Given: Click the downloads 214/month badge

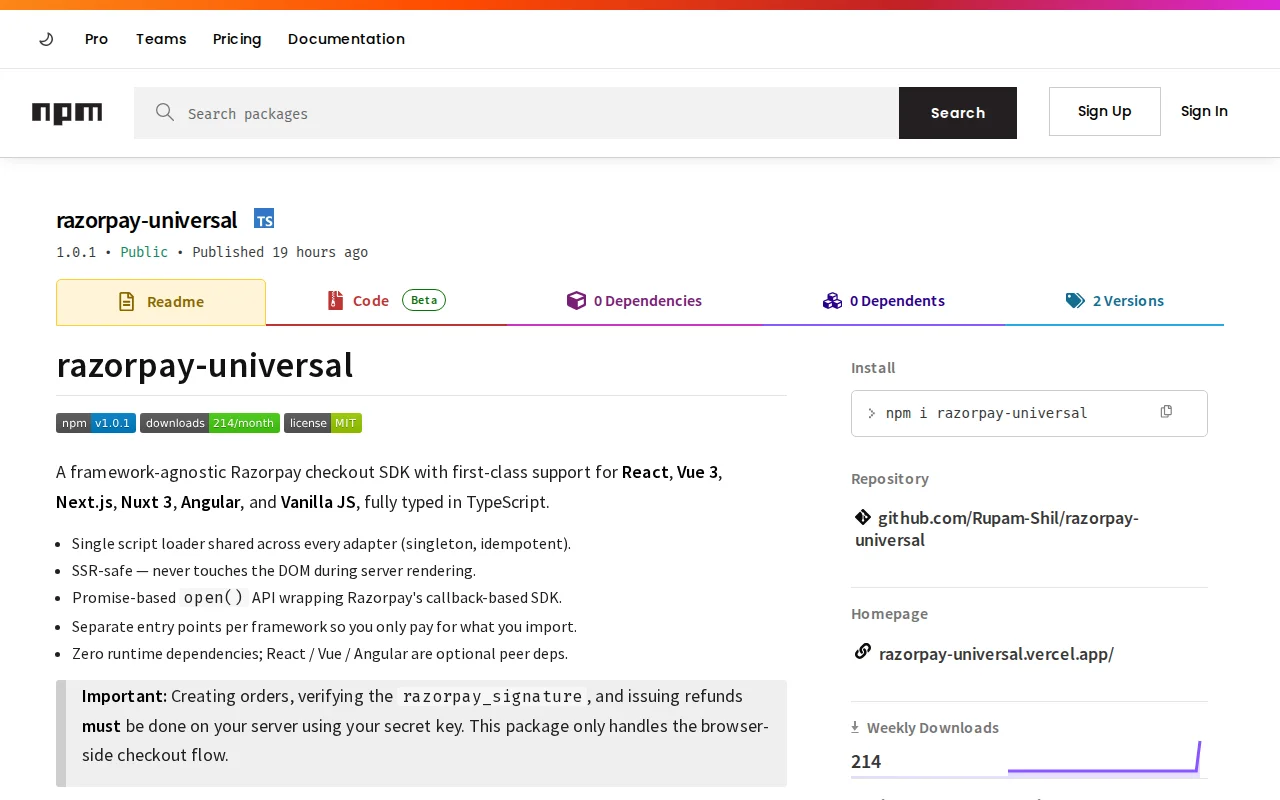Looking at the screenshot, I should (210, 423).
